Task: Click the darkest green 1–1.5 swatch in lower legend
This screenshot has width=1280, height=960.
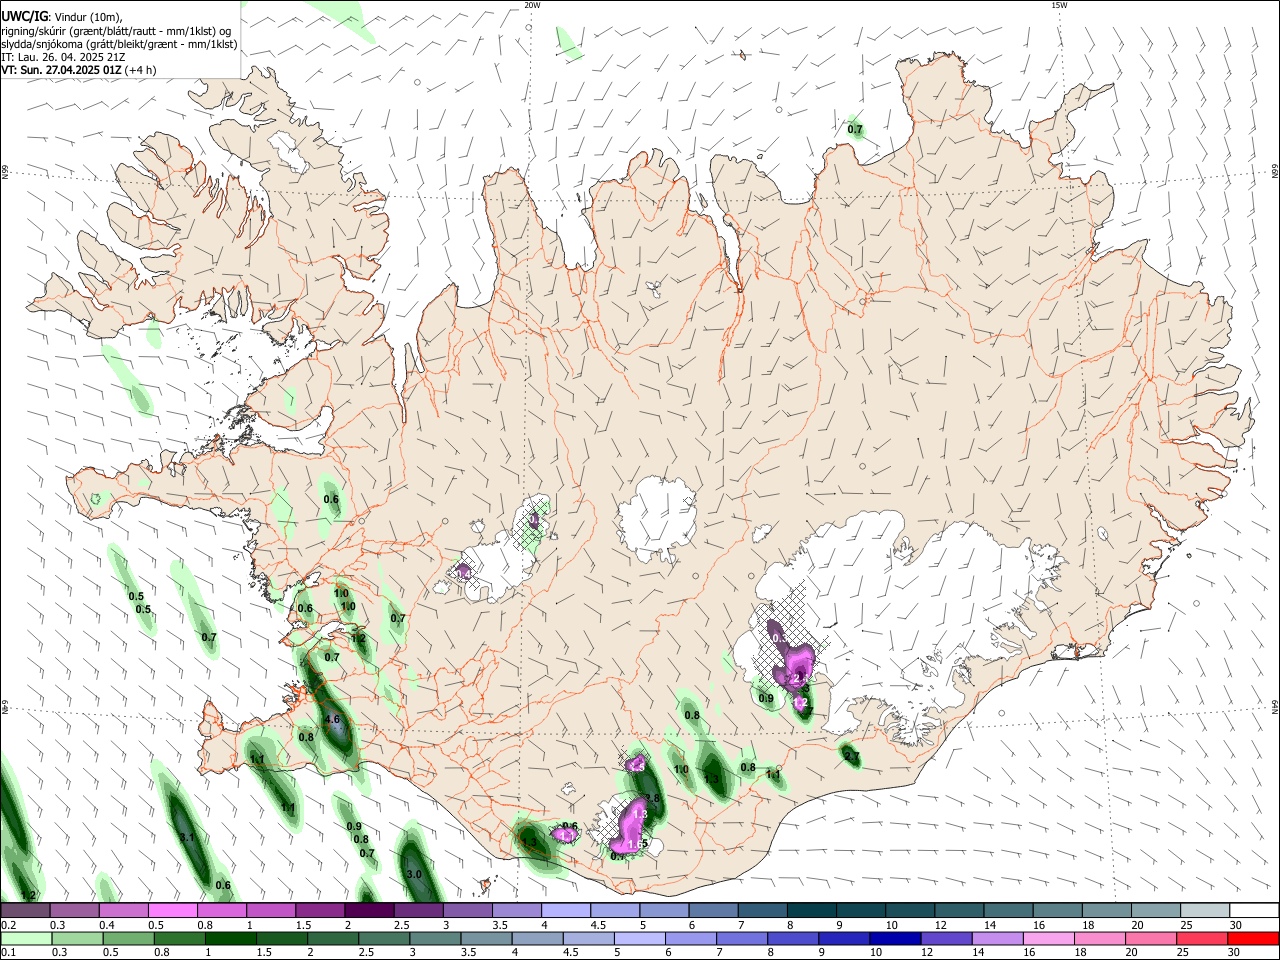Action: click(230, 938)
